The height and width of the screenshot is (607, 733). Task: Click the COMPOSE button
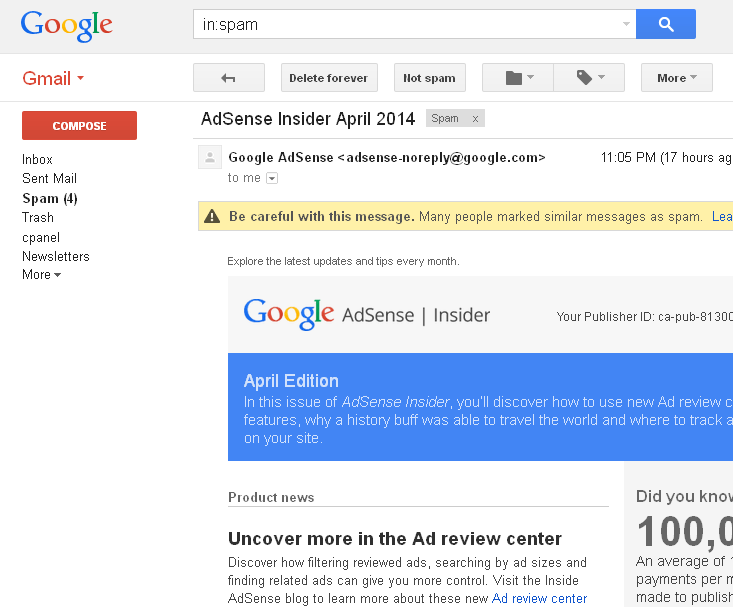point(79,125)
